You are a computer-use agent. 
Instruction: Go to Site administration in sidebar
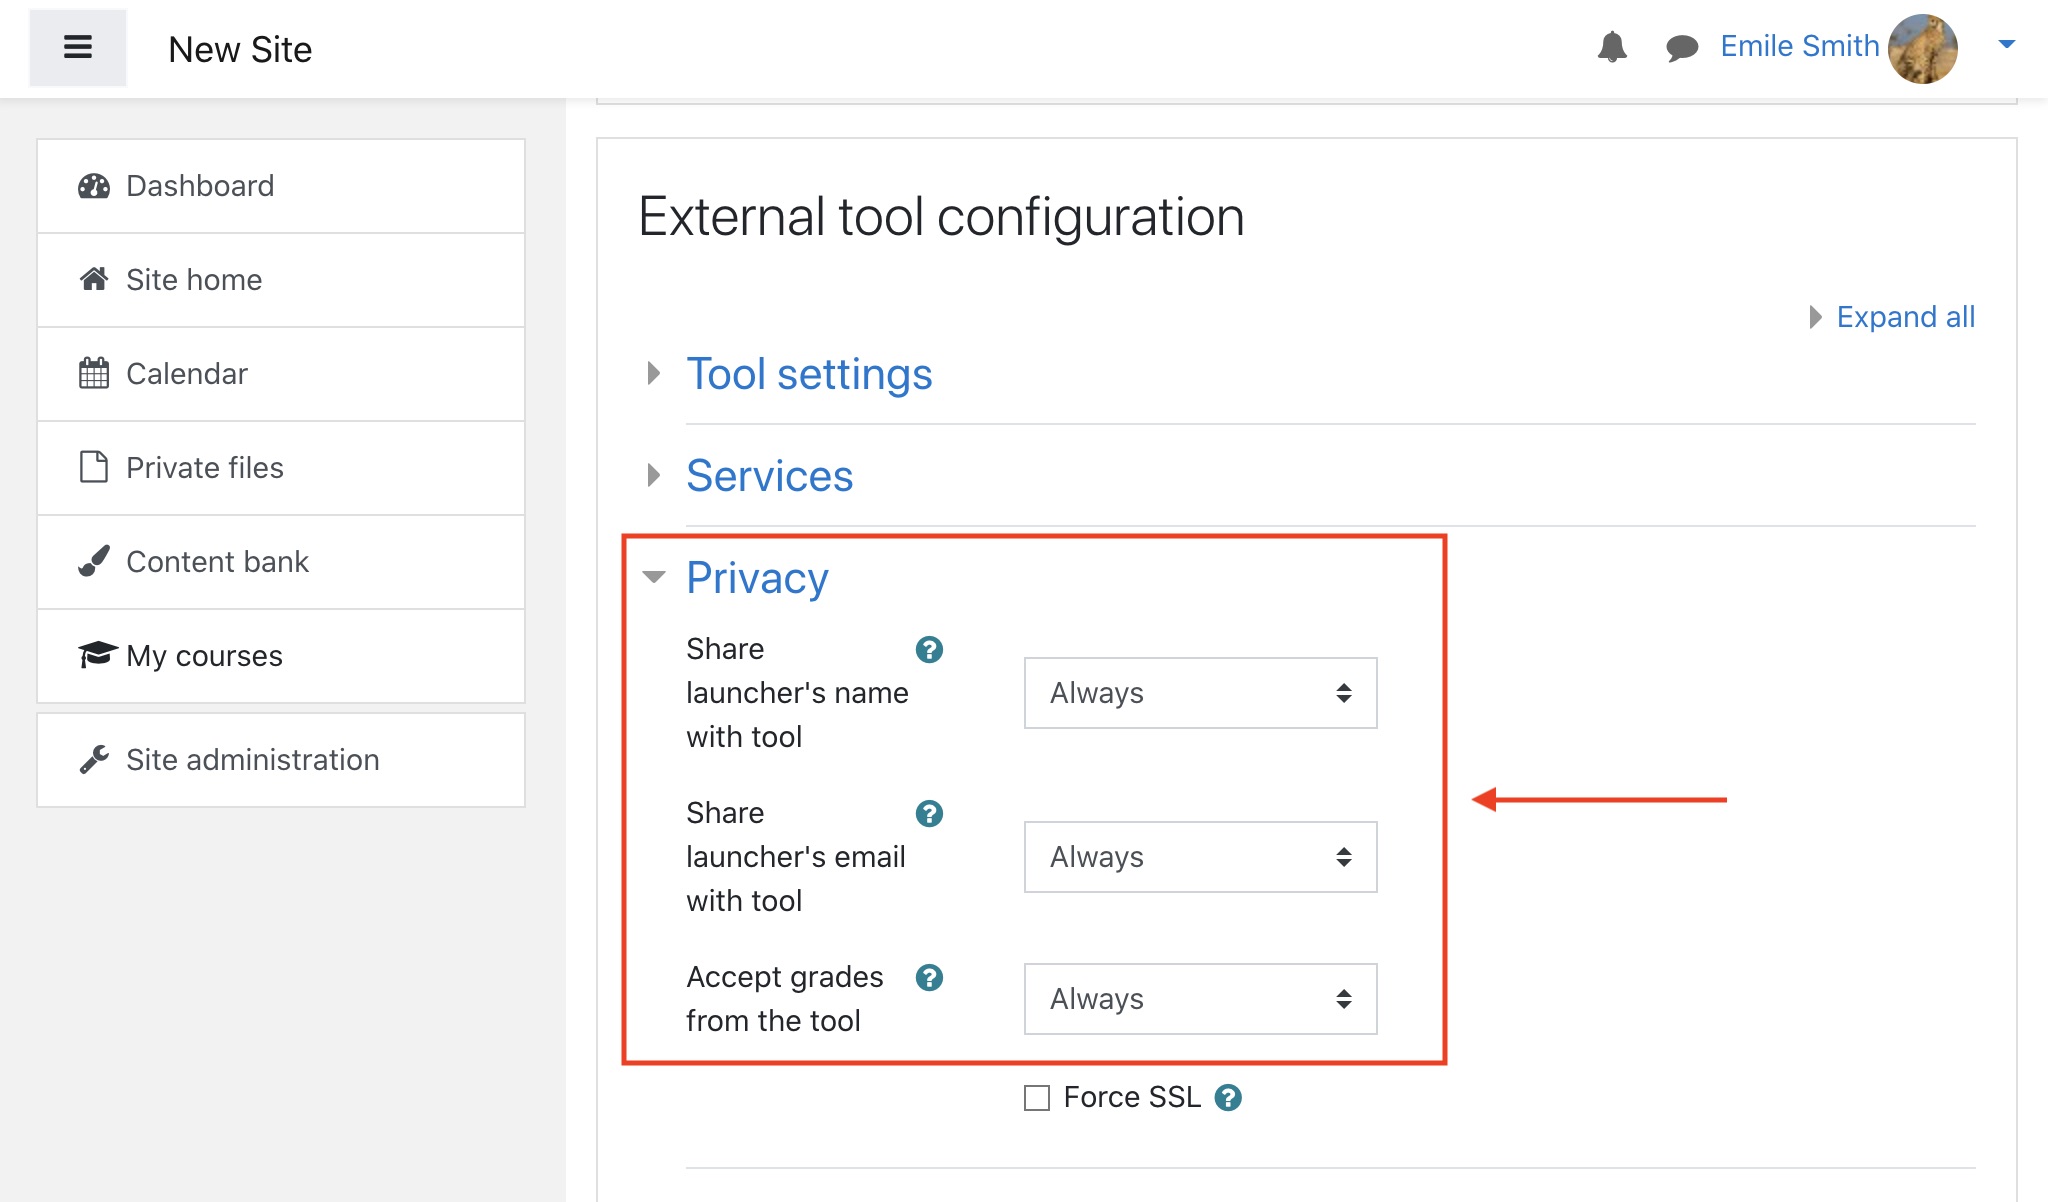tap(252, 760)
